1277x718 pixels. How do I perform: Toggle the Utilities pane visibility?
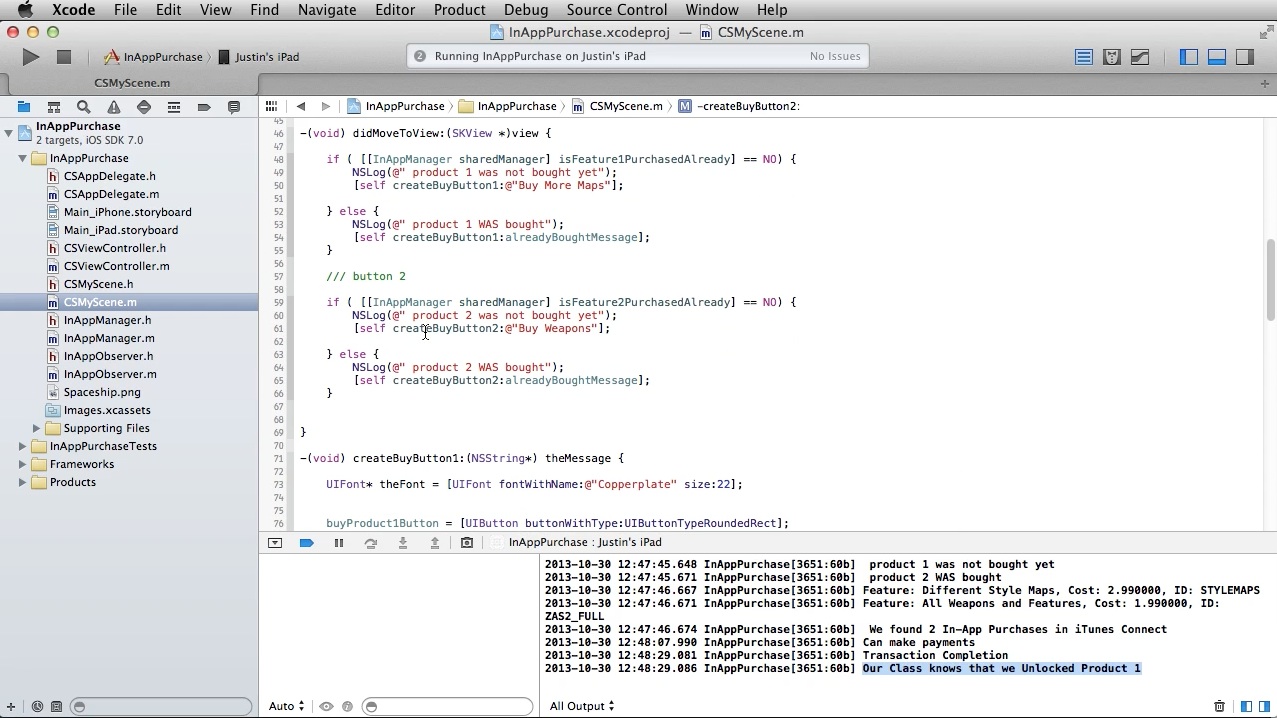click(1245, 57)
